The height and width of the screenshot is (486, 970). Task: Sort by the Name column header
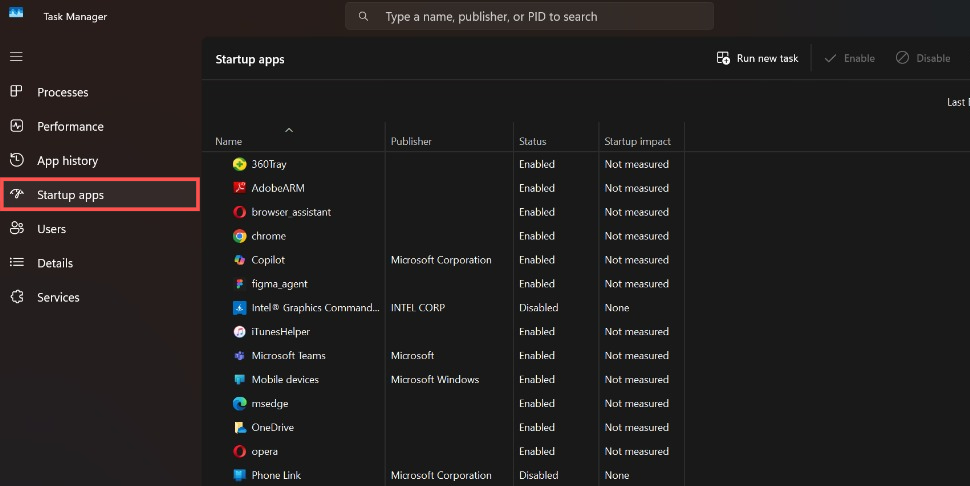pyautogui.click(x=229, y=141)
